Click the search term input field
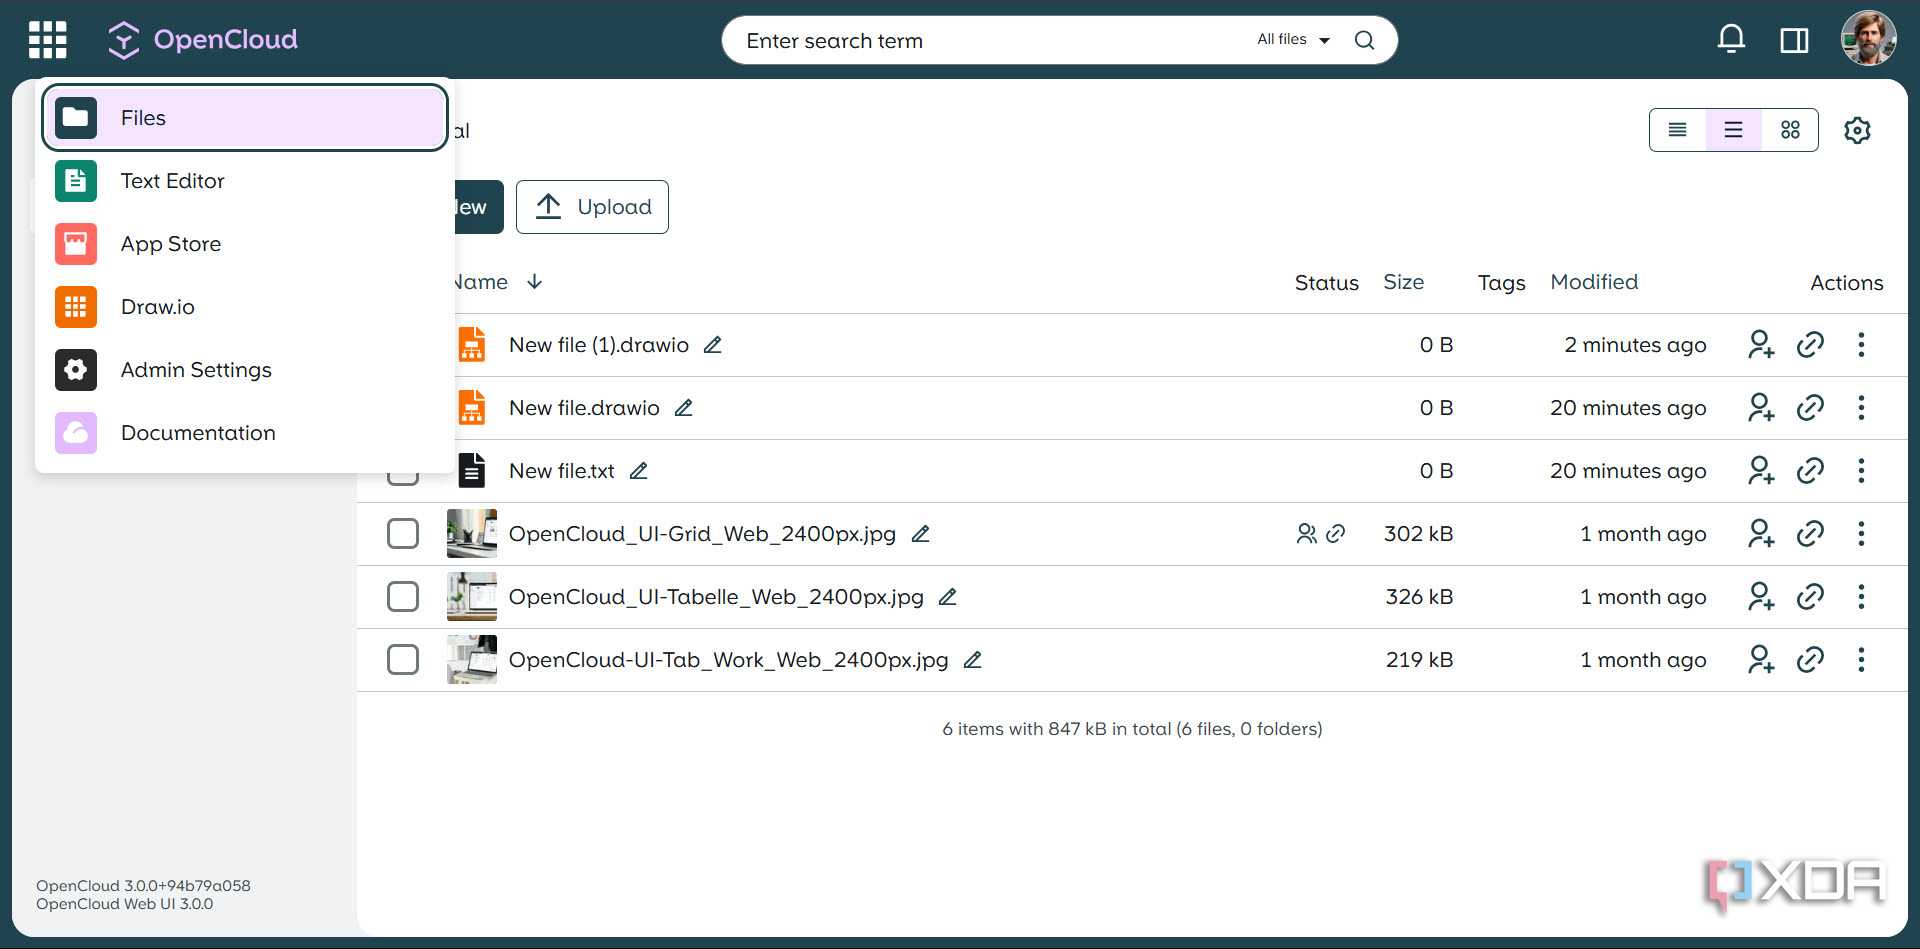This screenshot has height=949, width=1920. point(990,40)
